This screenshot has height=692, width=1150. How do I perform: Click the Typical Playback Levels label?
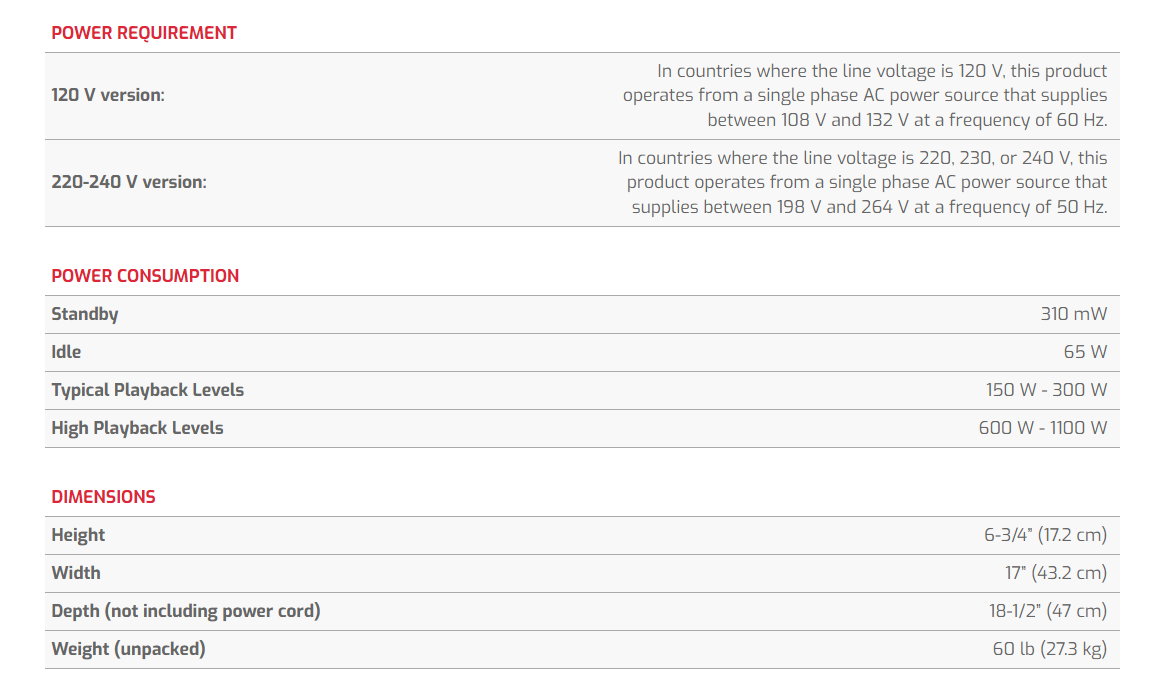[147, 390]
